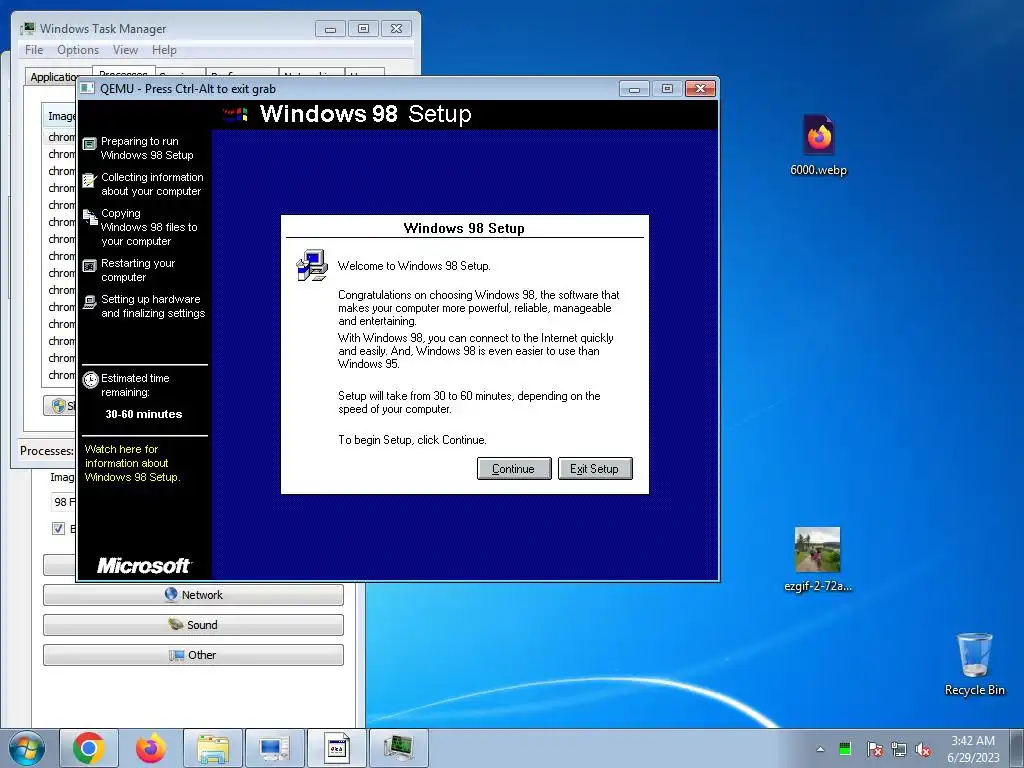
Task: Click the '98 F' input field behind QEMU
Action: 63,502
